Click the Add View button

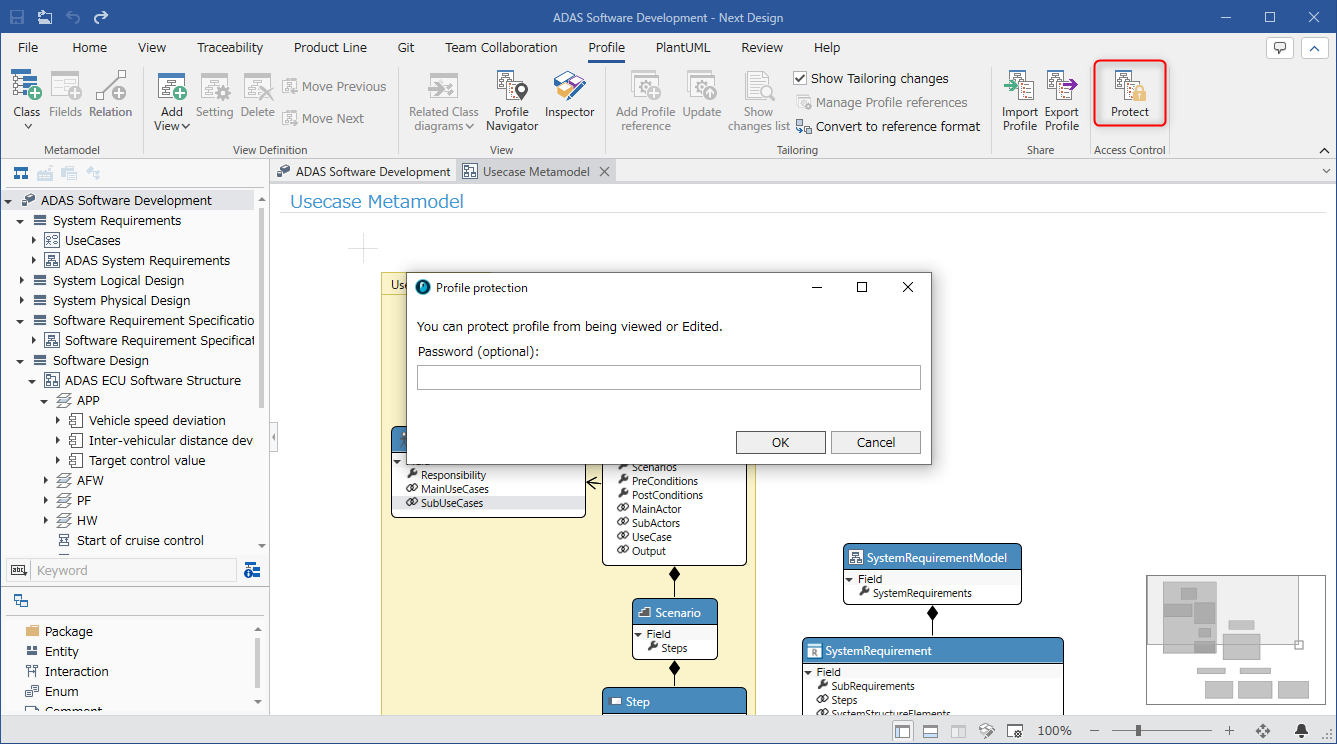[x=172, y=100]
